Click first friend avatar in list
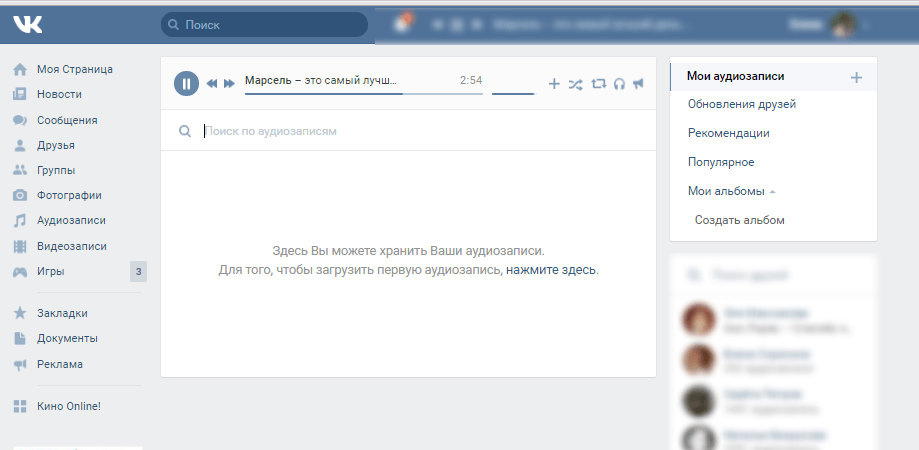 point(699,319)
